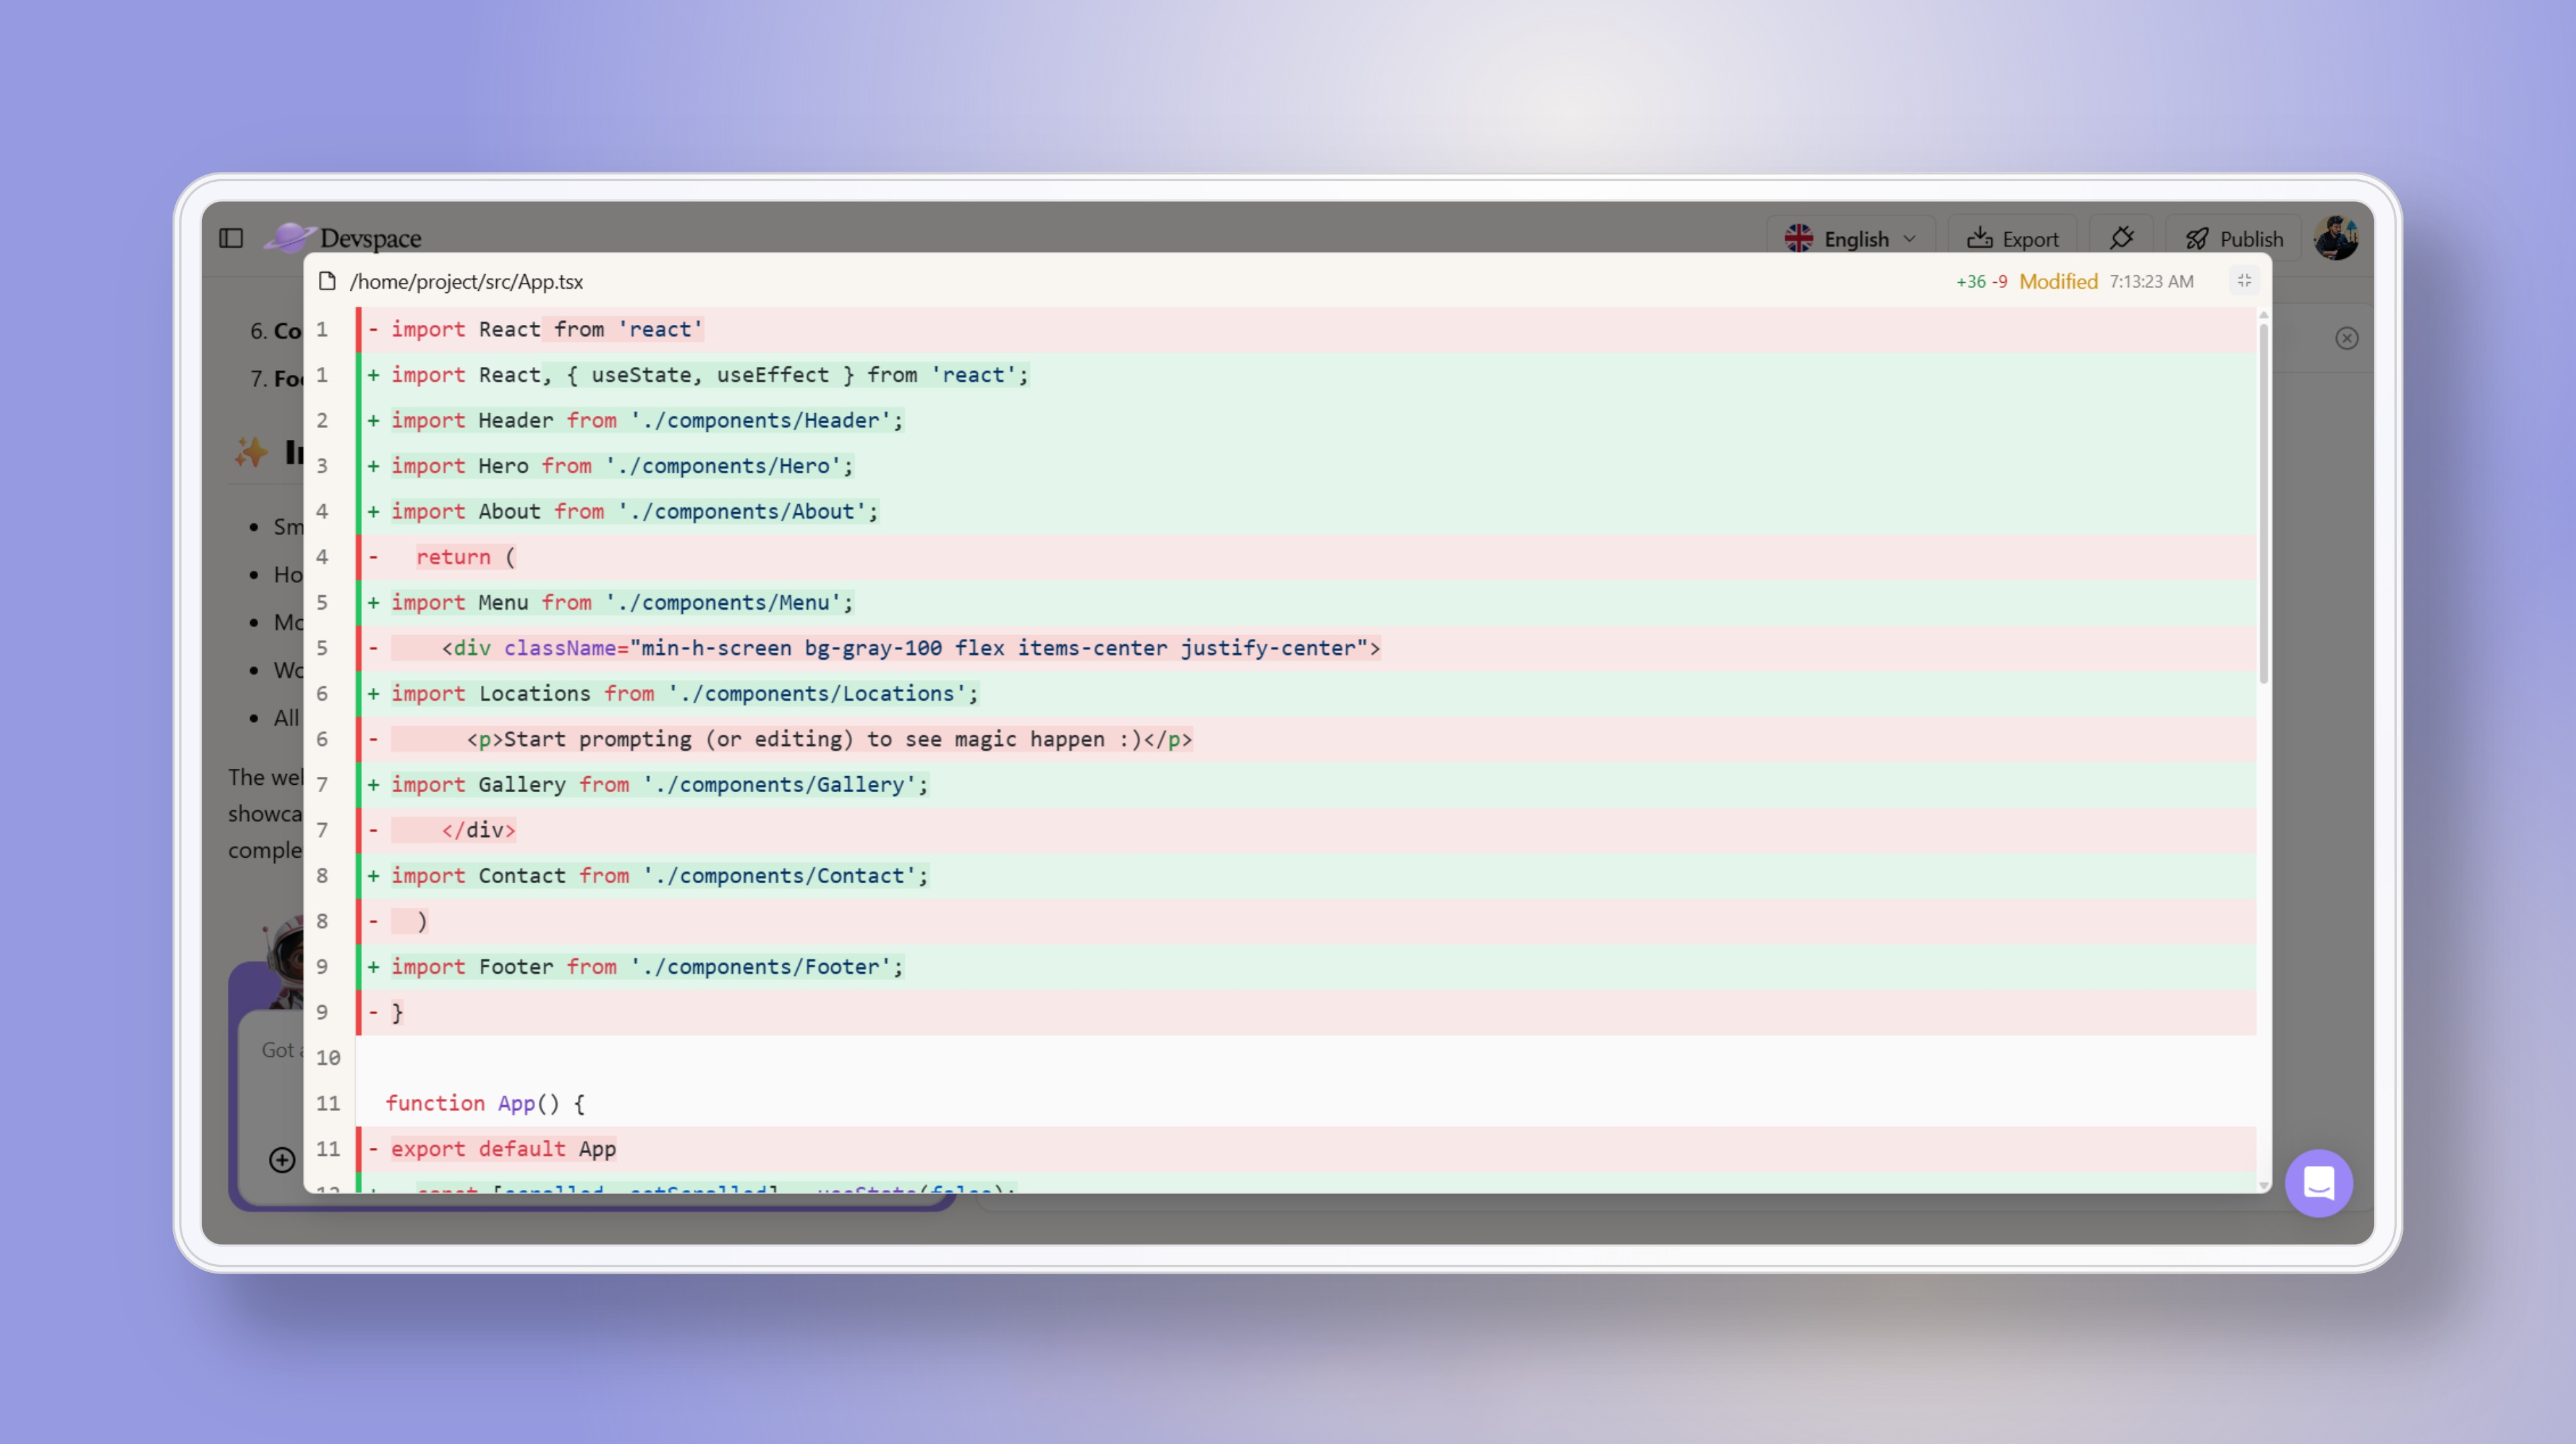The height and width of the screenshot is (1444, 2576).
Task: Click the Modified status label
Action: coord(2058,281)
